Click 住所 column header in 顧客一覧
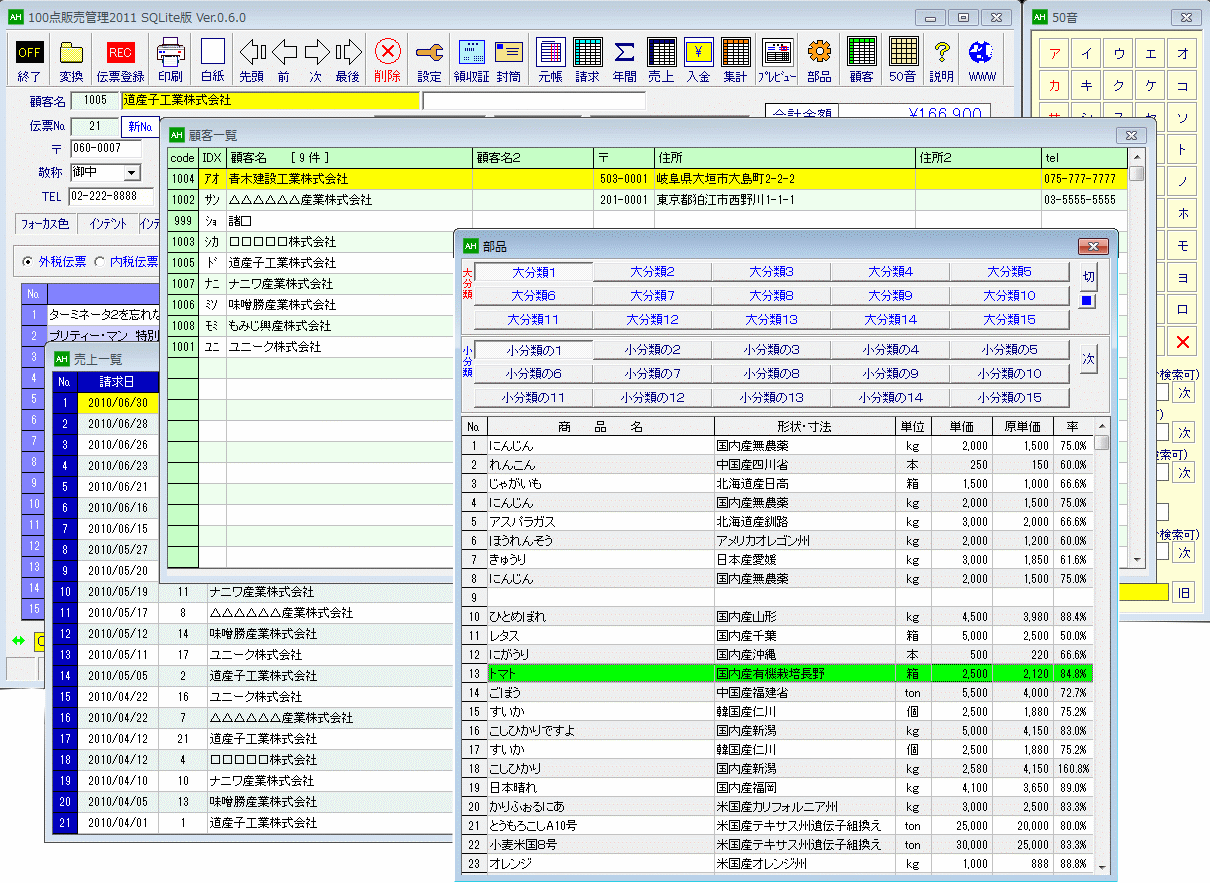This screenshot has width=1210, height=883. tap(784, 158)
